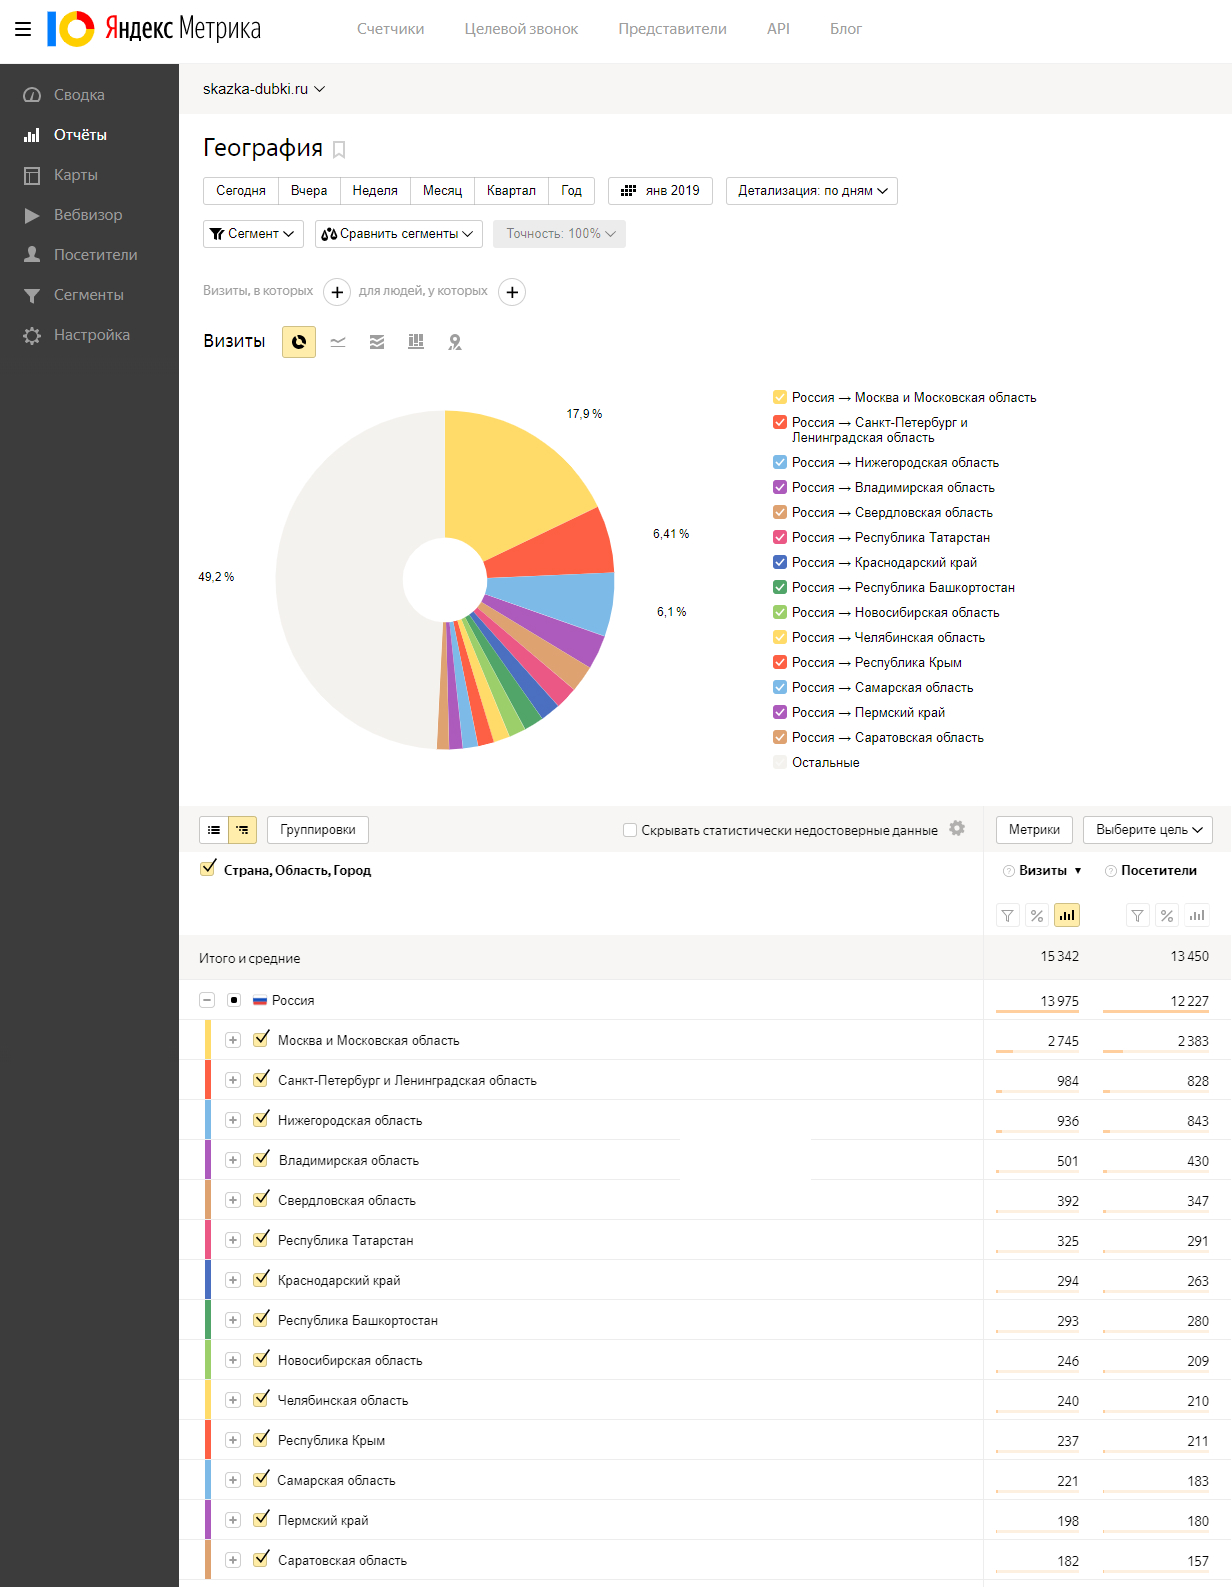Switch to stacked area chart view
Image resolution: width=1232 pixels, height=1587 pixels.
[377, 342]
